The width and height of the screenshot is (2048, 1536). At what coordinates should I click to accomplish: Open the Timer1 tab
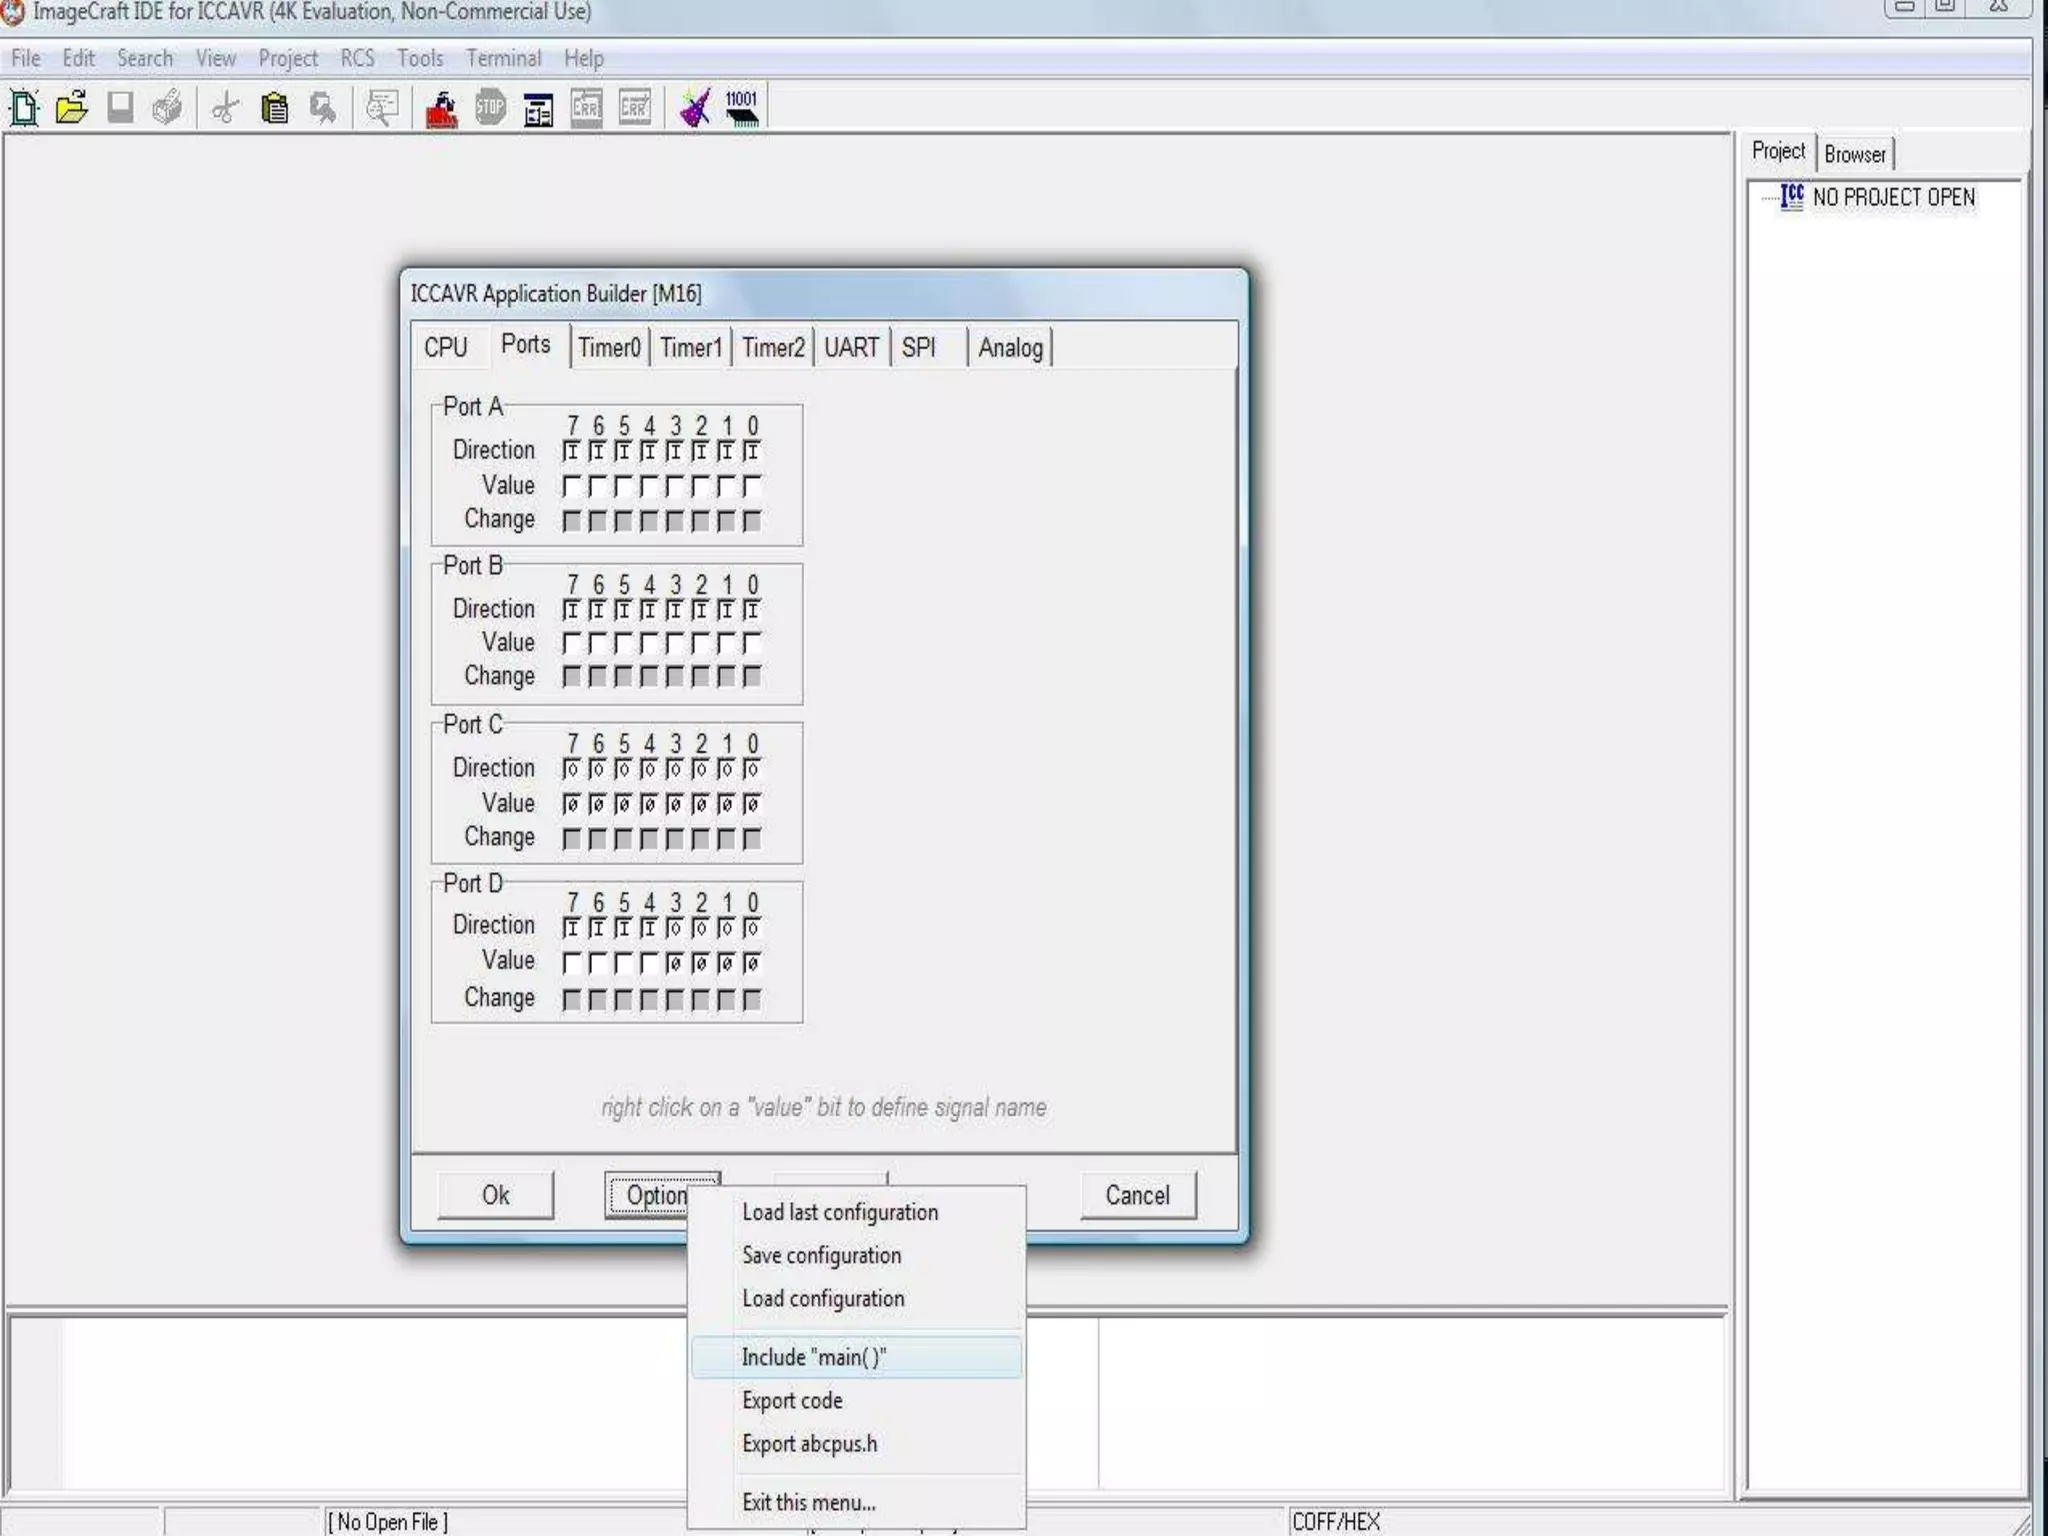click(x=691, y=348)
